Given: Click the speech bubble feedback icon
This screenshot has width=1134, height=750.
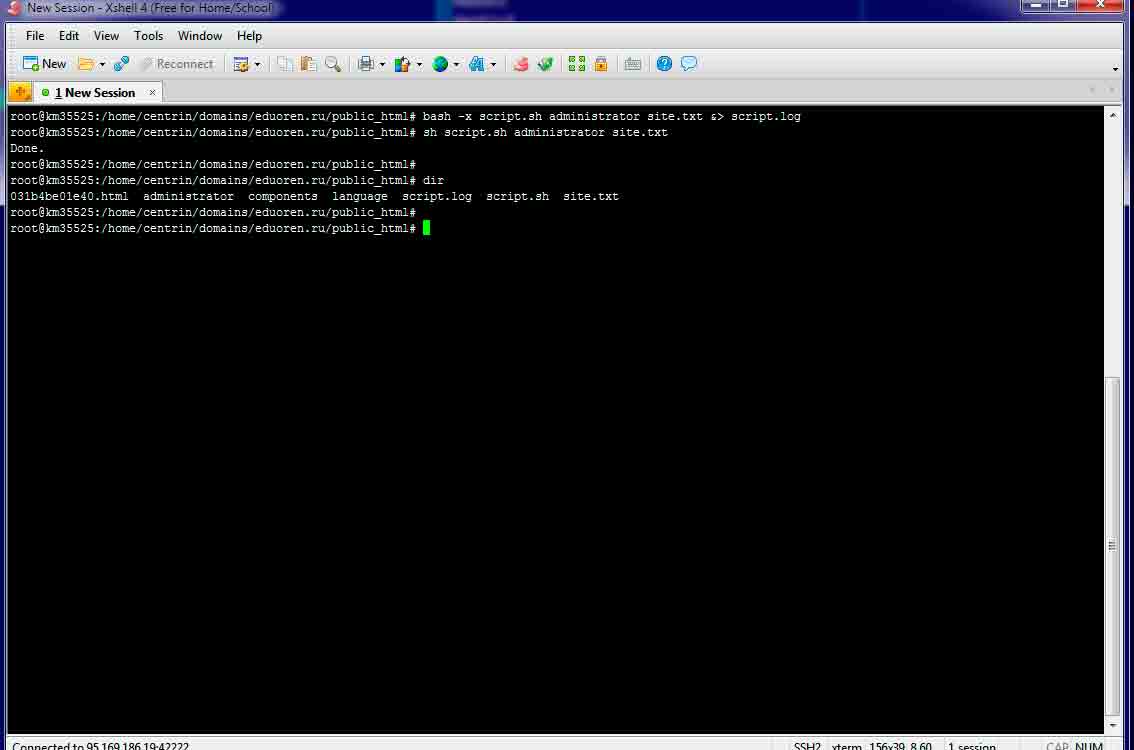Looking at the screenshot, I should (x=688, y=64).
